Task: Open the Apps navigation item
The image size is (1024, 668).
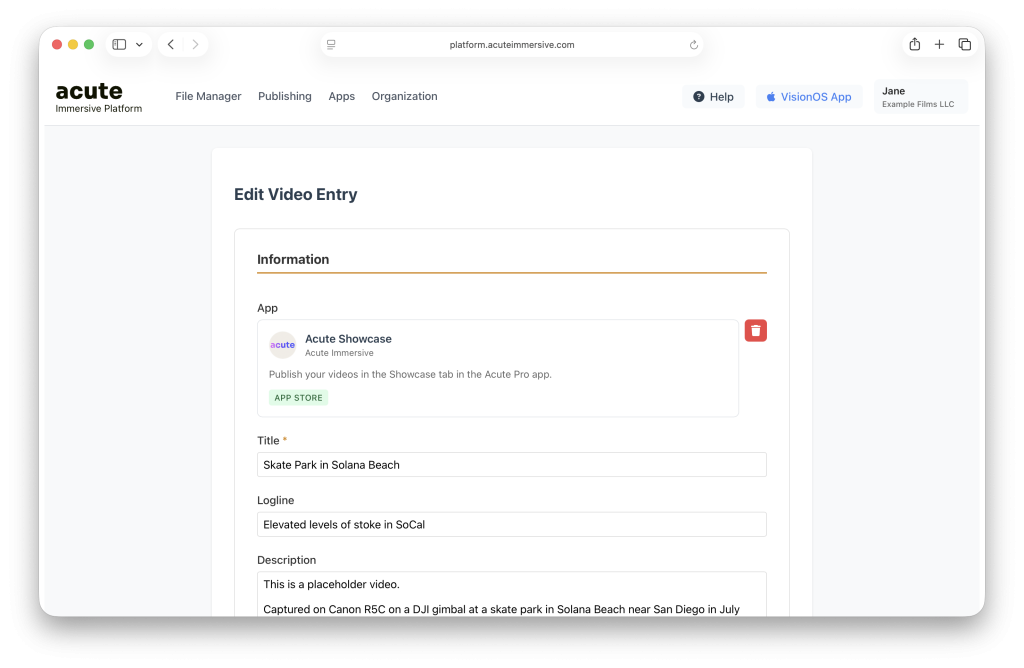Action: click(341, 97)
